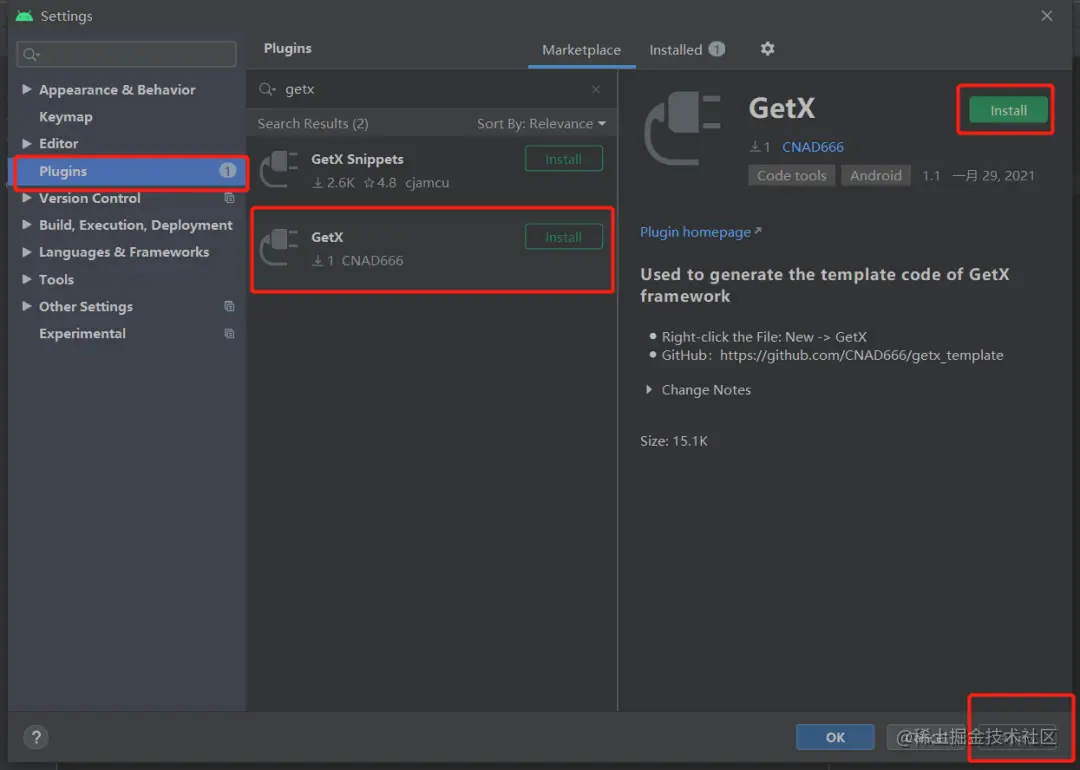Open the plugins gear settings icon

767,49
